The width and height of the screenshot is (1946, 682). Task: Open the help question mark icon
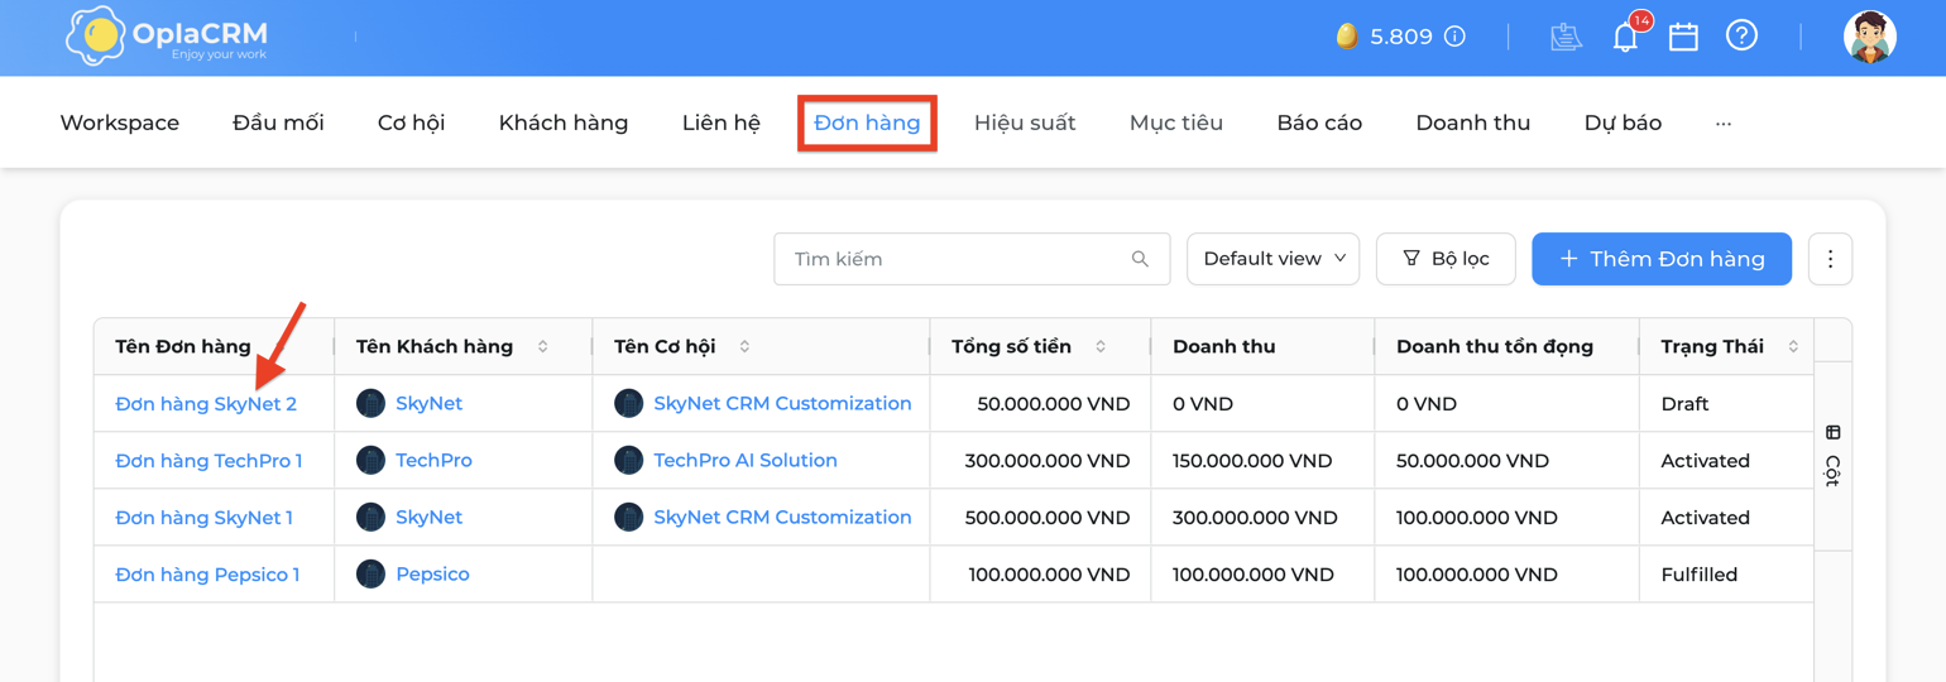1741,36
